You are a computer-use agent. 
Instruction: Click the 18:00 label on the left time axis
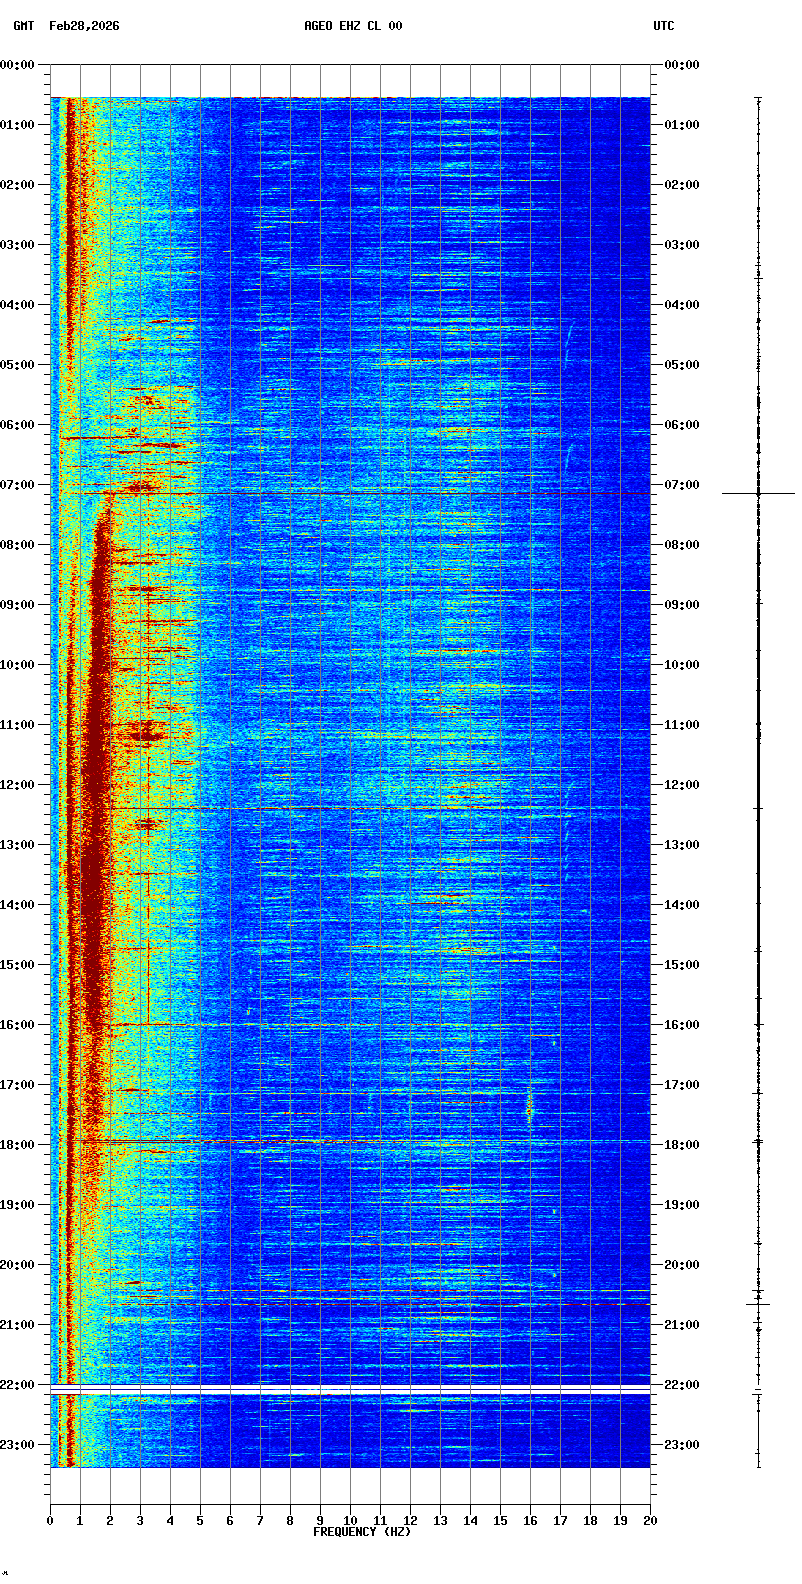(x=18, y=1145)
